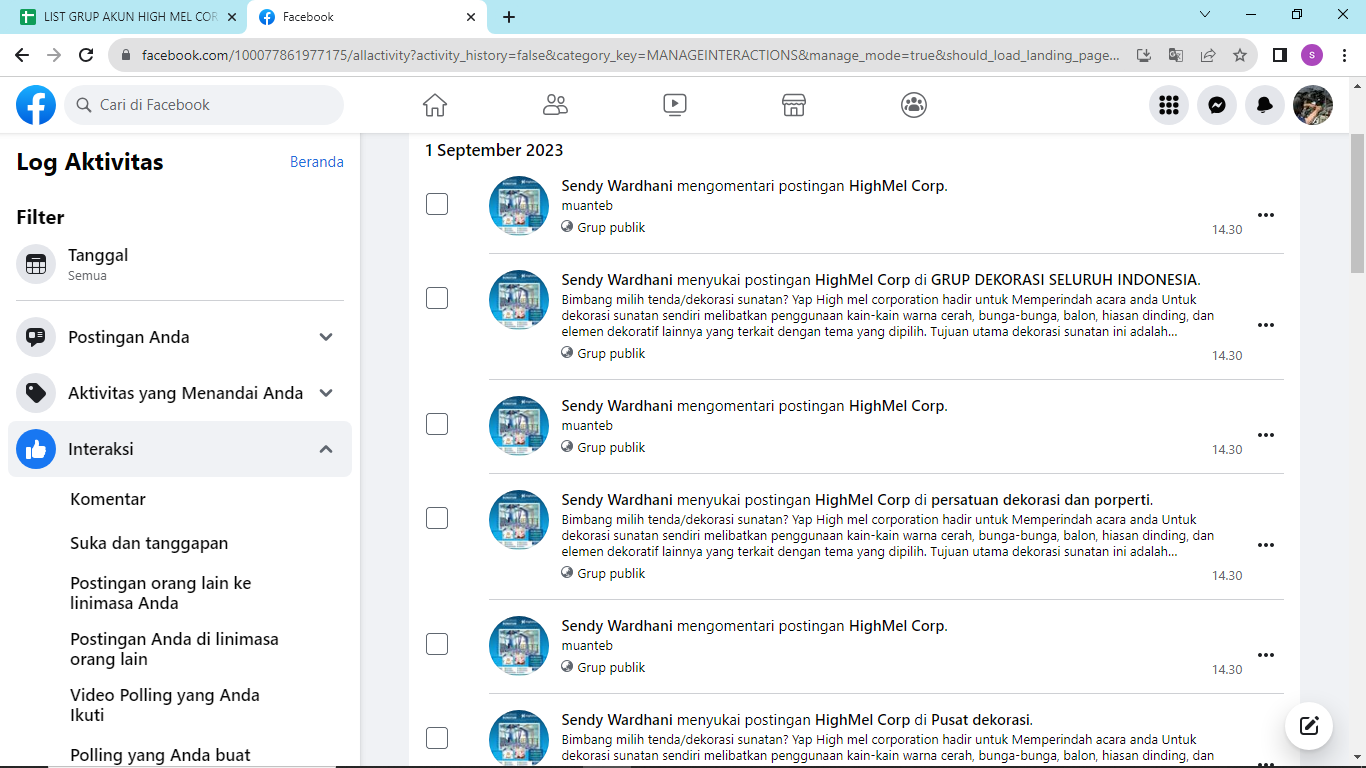
Task: Open the Tanggal Semua date filter
Action: [180, 265]
